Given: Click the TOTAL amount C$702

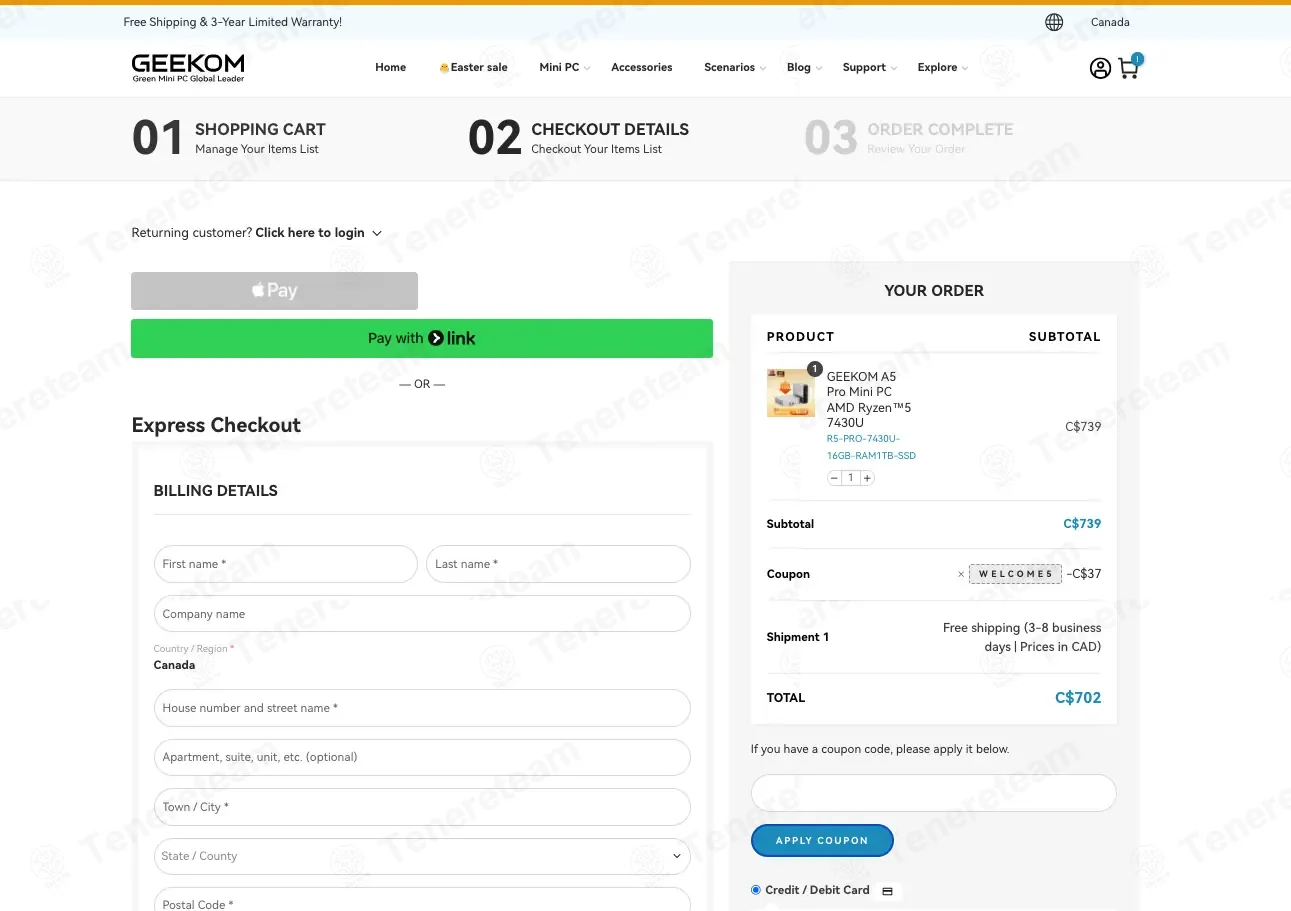Looking at the screenshot, I should [1078, 698].
